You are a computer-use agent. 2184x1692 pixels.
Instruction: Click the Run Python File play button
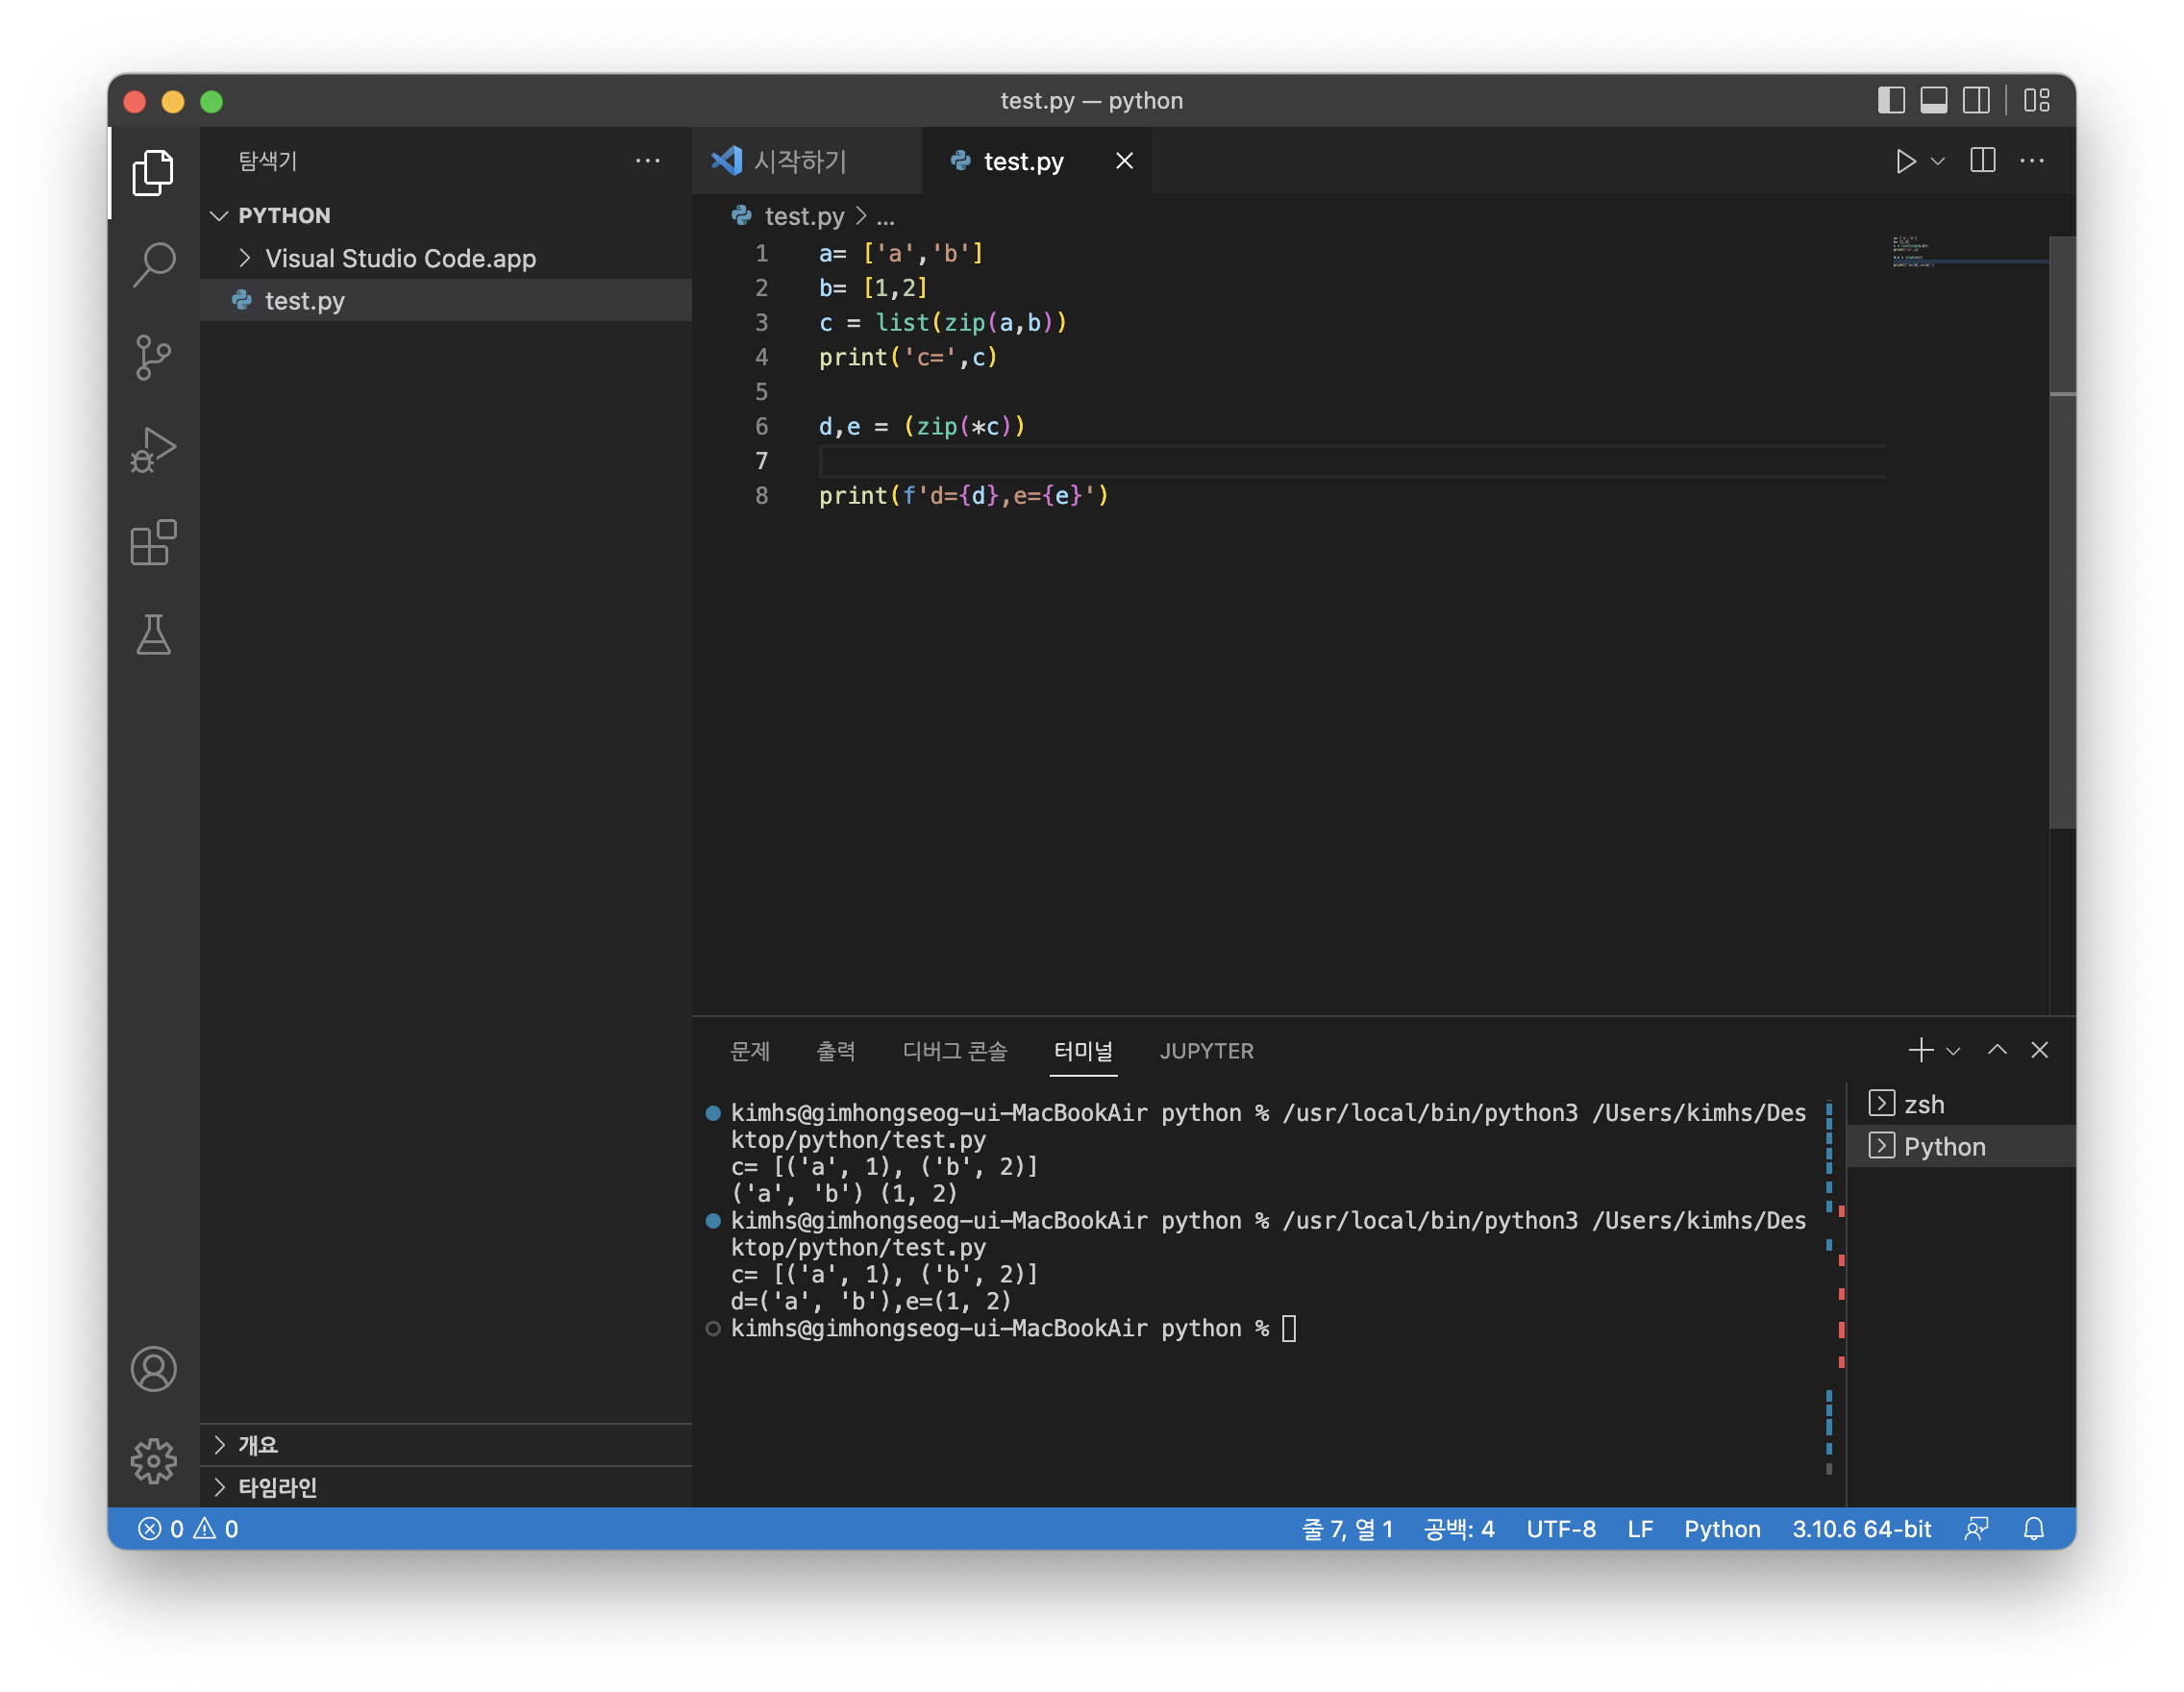click(1905, 161)
